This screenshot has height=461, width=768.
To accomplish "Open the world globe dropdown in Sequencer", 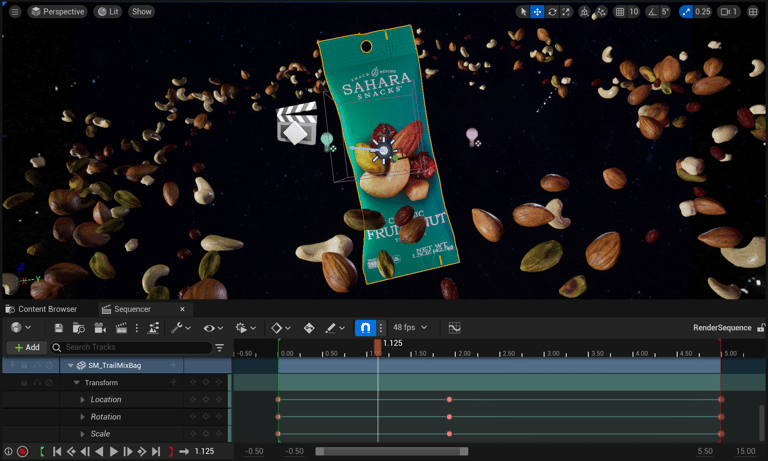I will pyautogui.click(x=21, y=327).
